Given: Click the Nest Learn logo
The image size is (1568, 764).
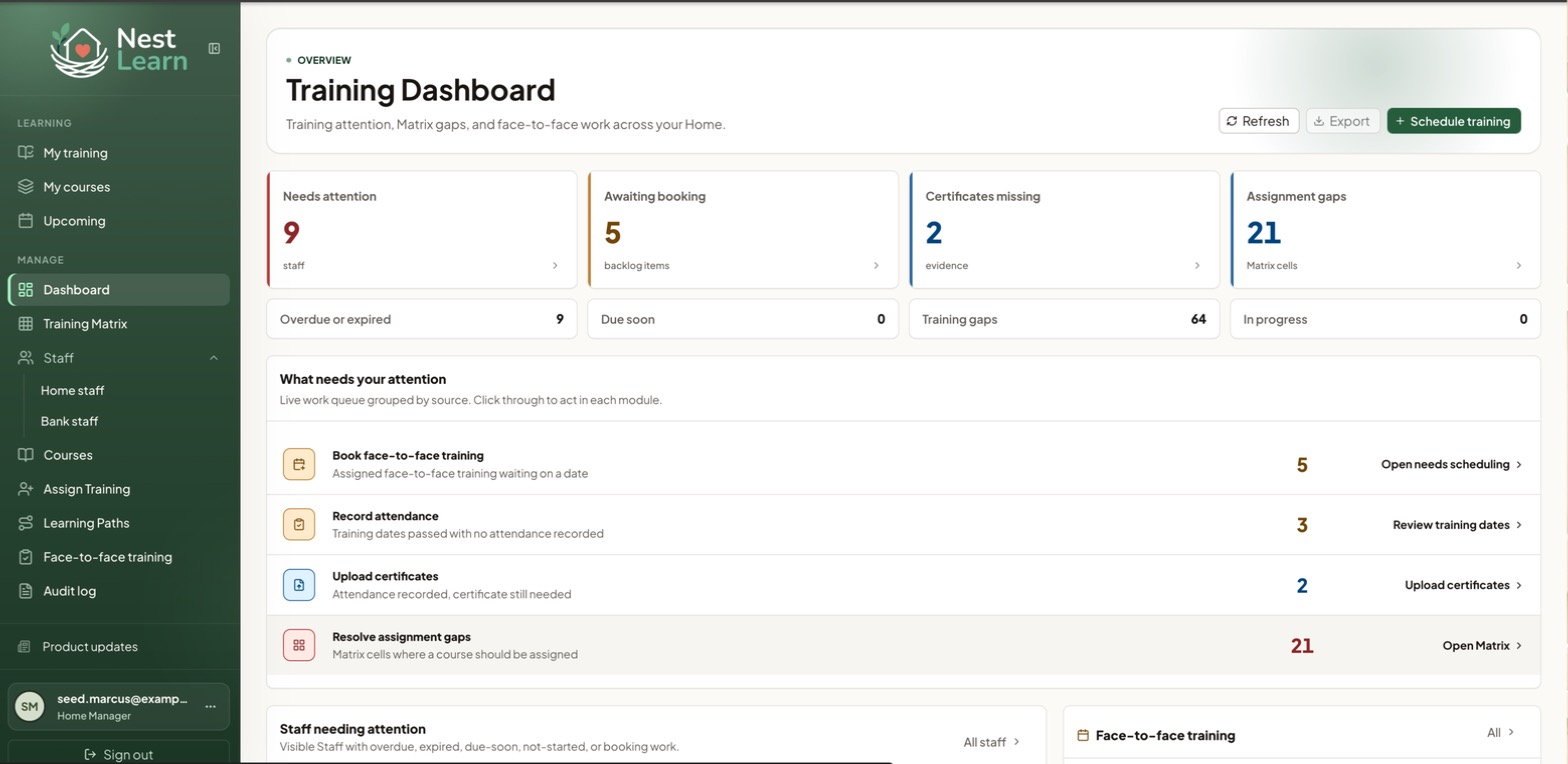Looking at the screenshot, I should click(x=119, y=49).
